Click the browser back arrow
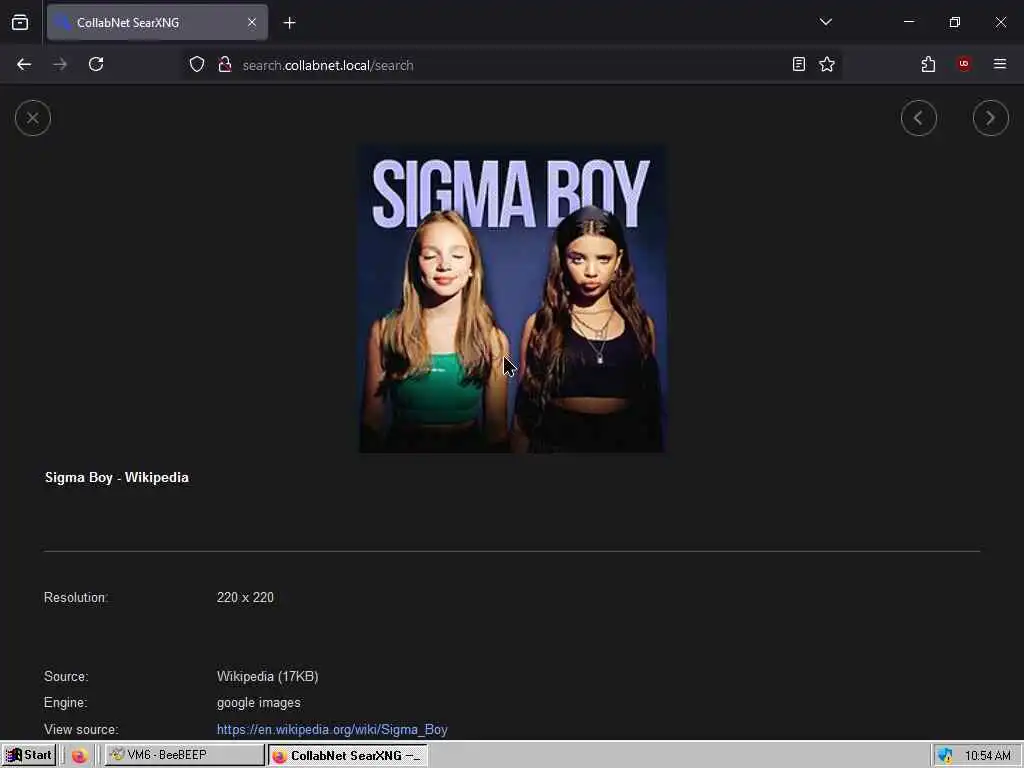Screen dimensions: 1024x768 (24, 65)
